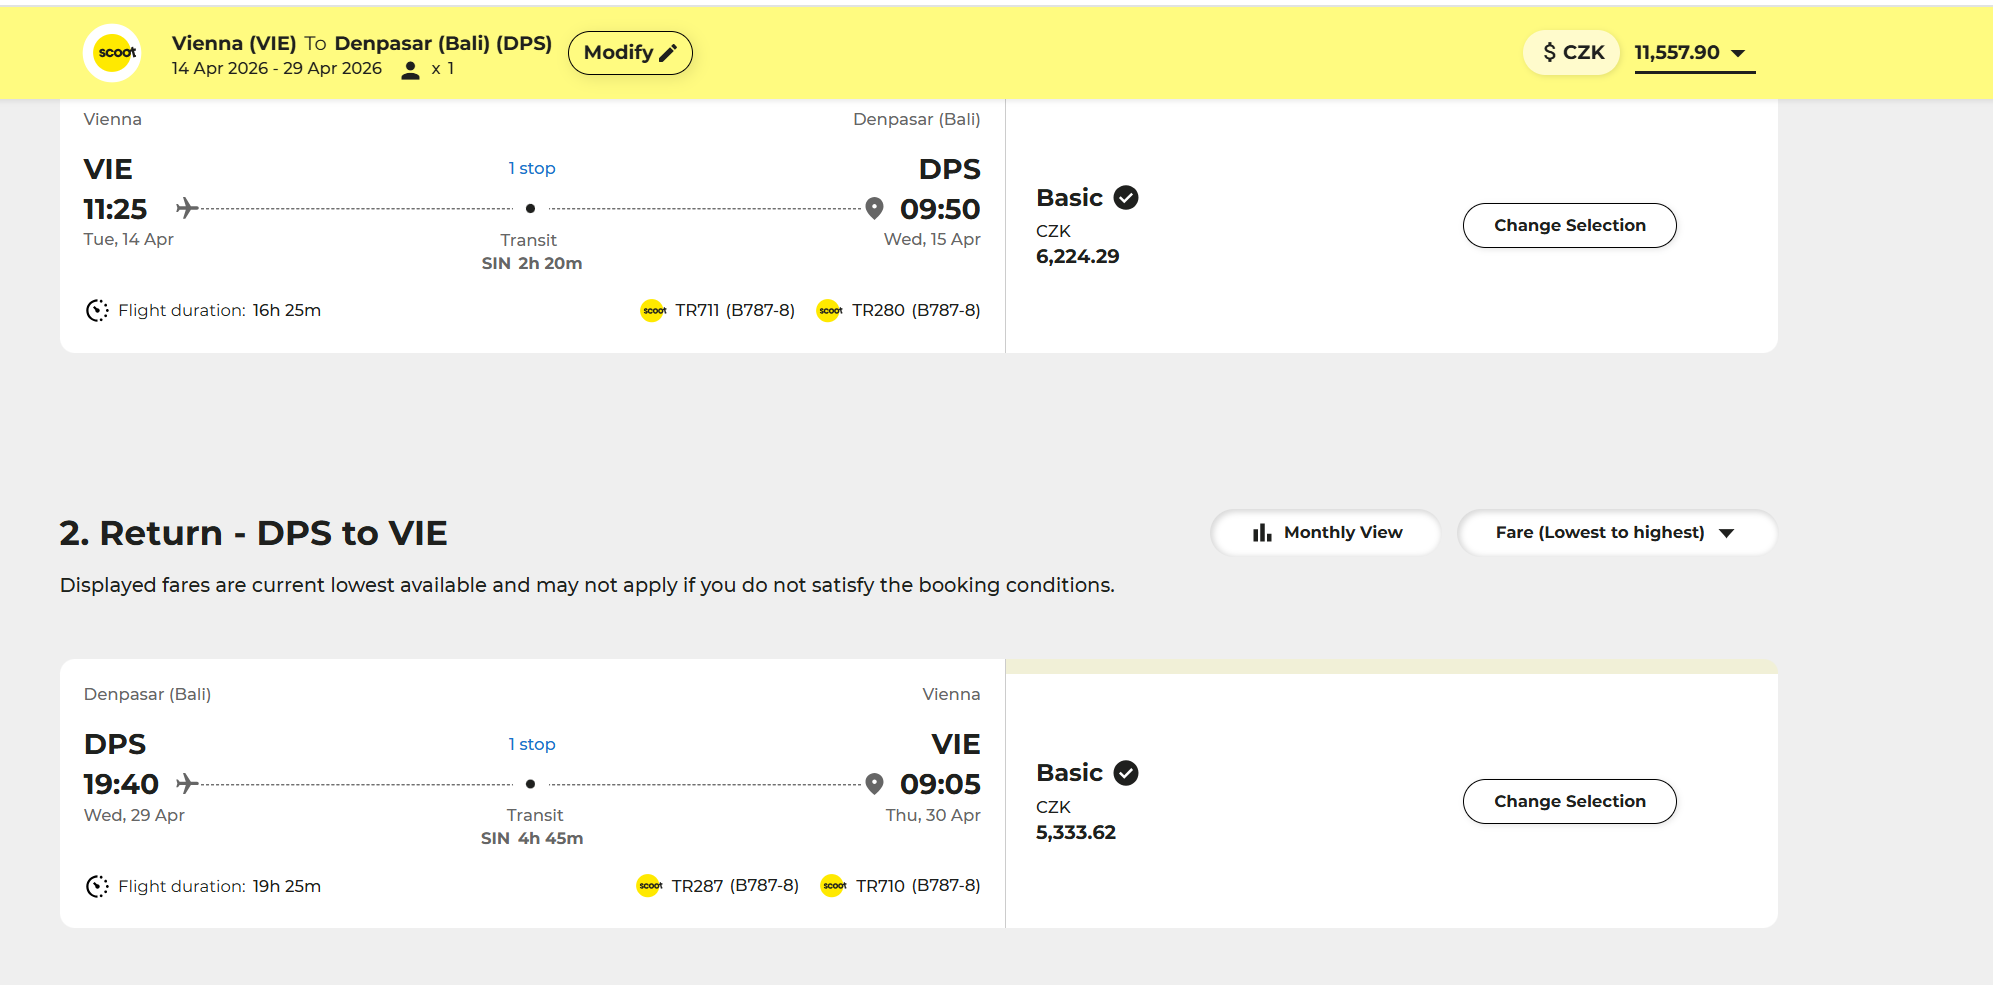
Task: Open the Modify search button
Action: coord(630,53)
